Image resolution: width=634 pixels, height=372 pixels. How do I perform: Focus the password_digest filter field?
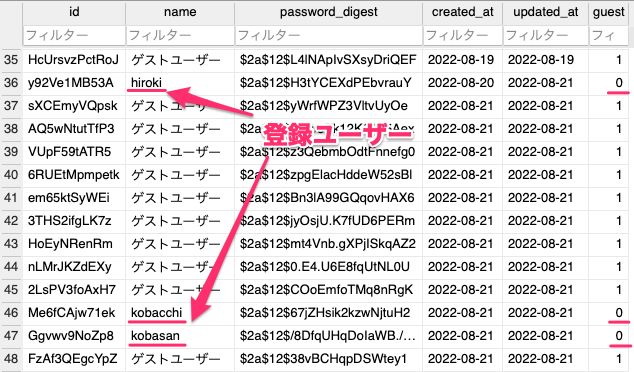pyautogui.click(x=328, y=36)
